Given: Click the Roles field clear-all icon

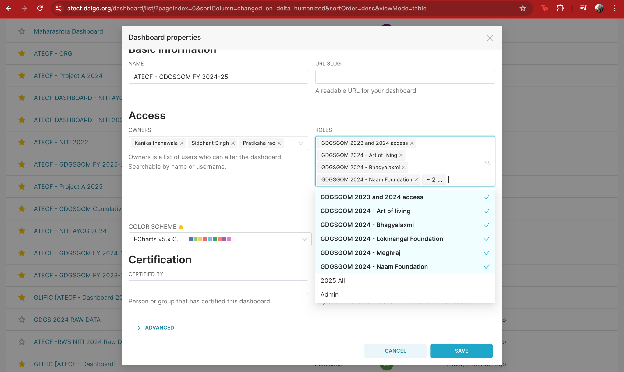Looking at the screenshot, I should click(x=487, y=162).
